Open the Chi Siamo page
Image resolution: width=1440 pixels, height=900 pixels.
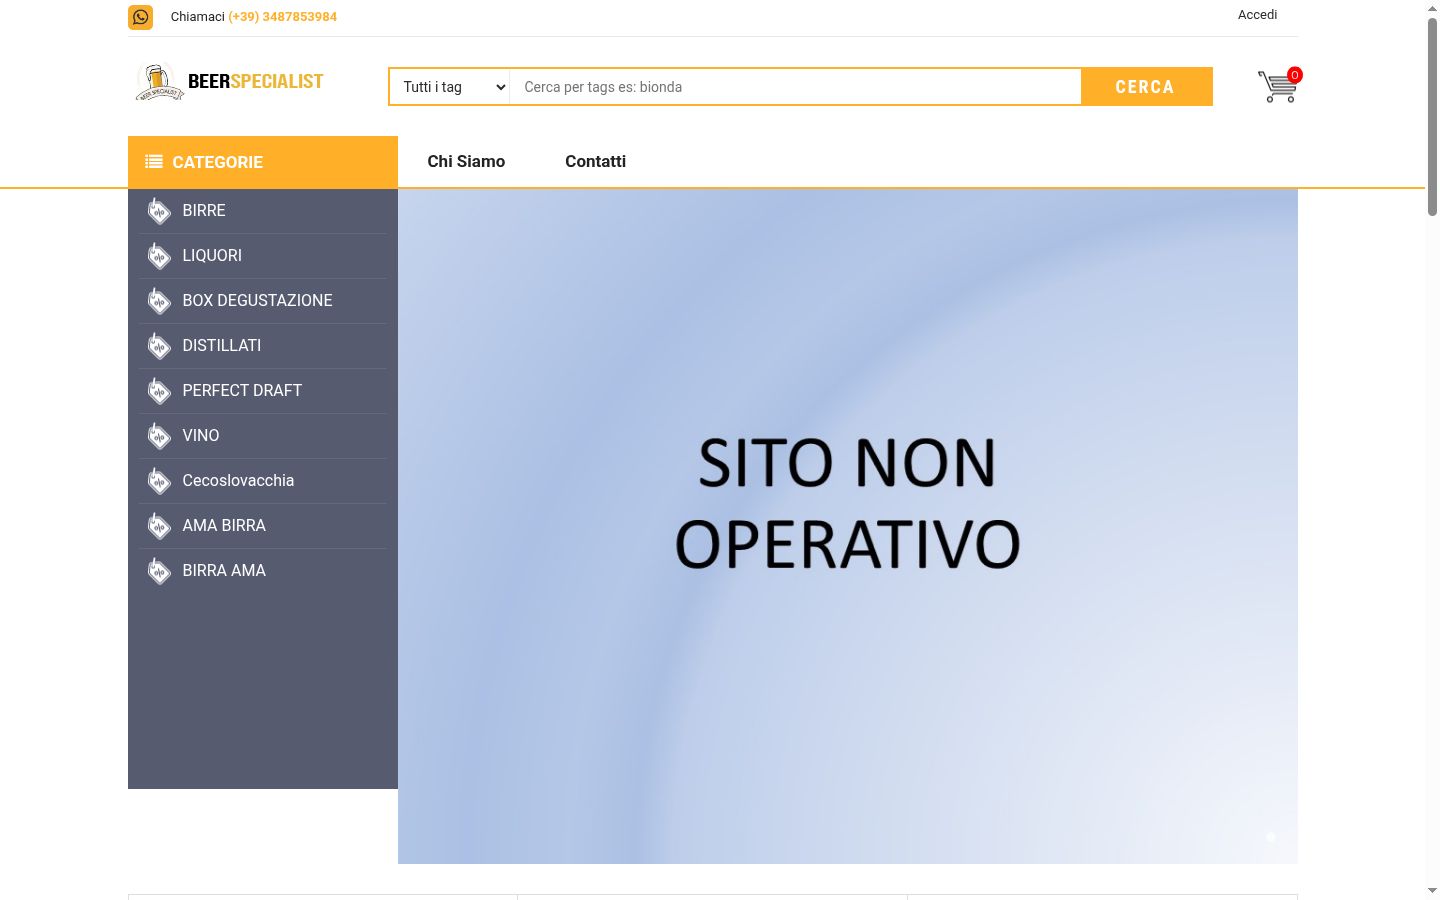pyautogui.click(x=466, y=161)
